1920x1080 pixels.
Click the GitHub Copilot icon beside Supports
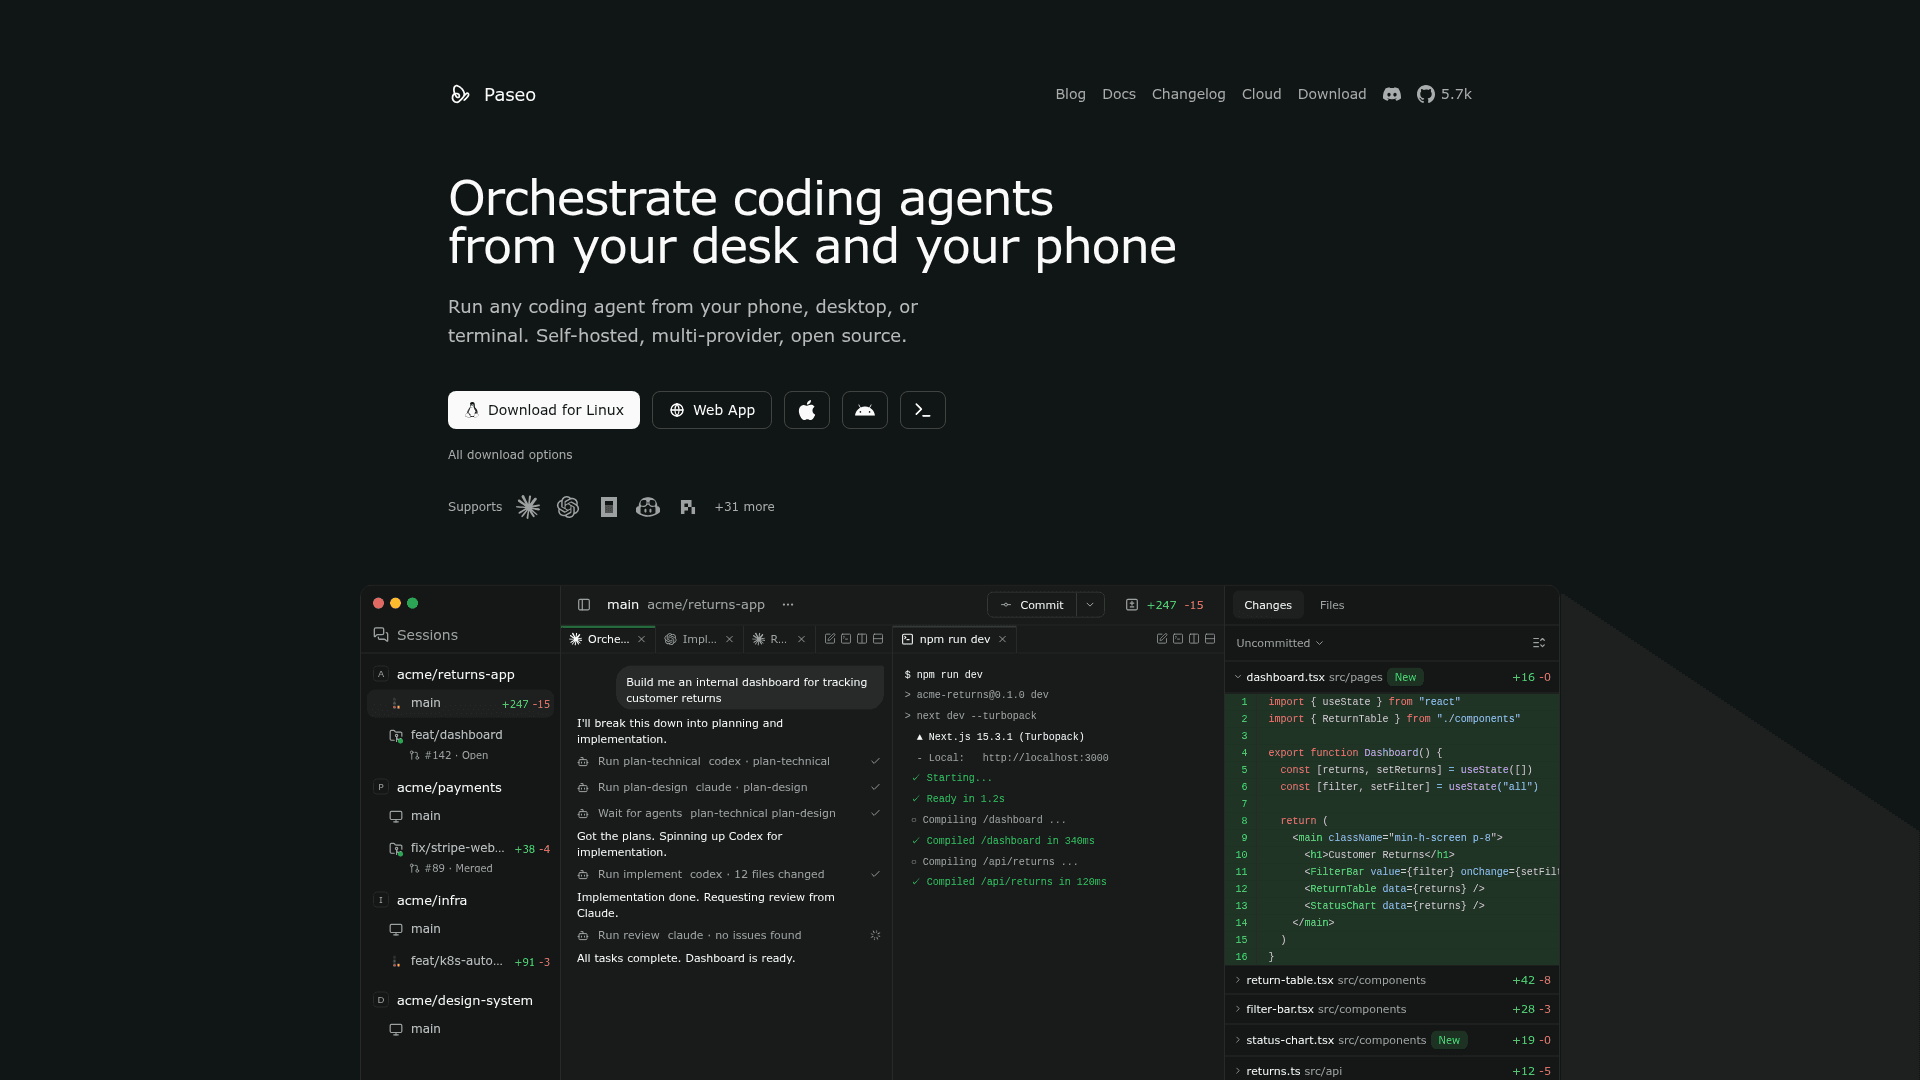coord(648,507)
